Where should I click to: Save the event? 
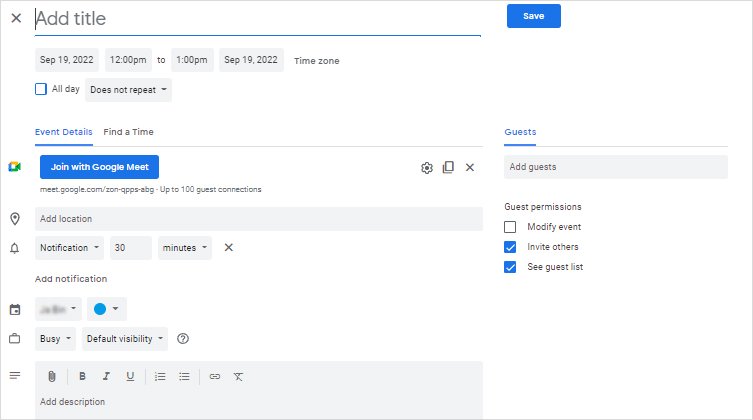534,16
